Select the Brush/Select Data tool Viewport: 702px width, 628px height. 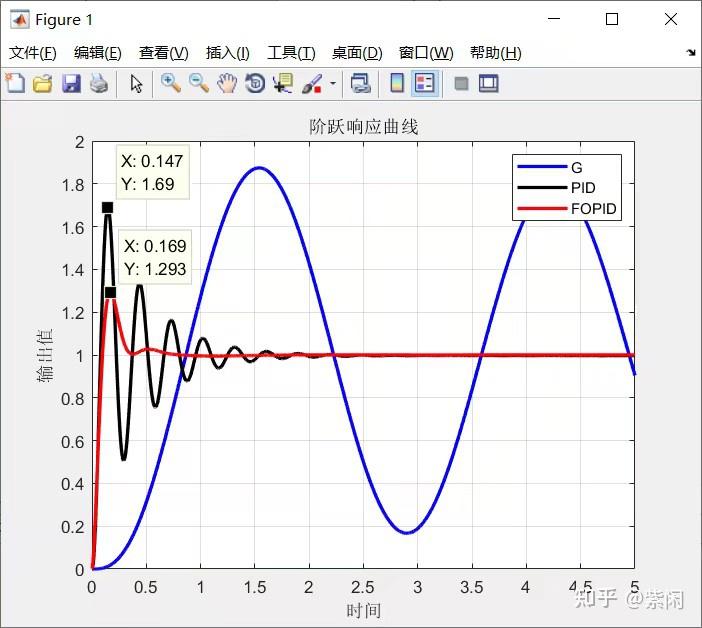[312, 84]
